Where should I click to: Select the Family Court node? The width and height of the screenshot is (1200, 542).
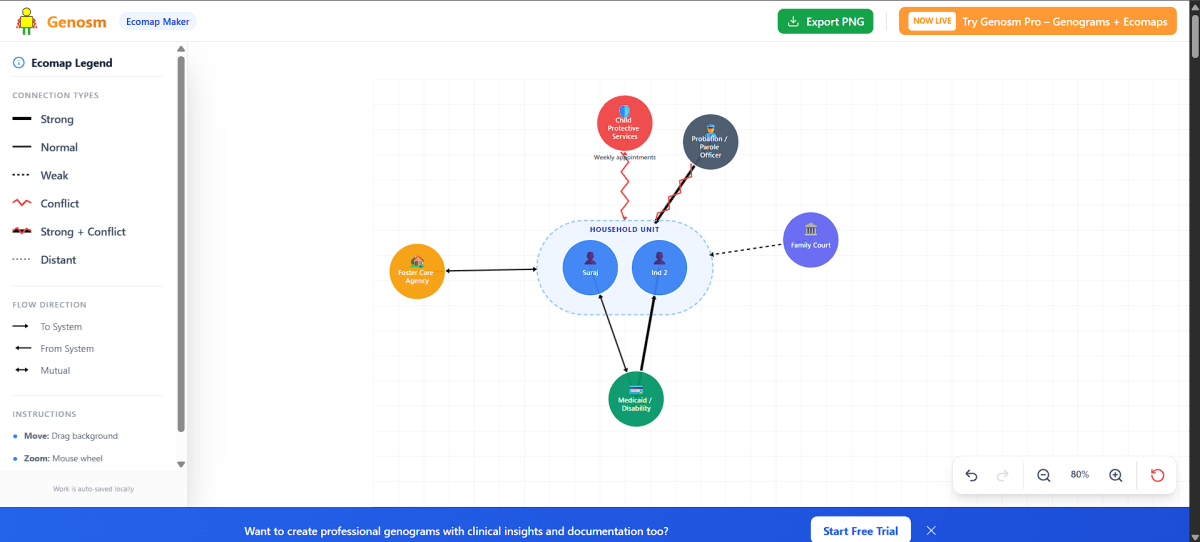point(810,240)
